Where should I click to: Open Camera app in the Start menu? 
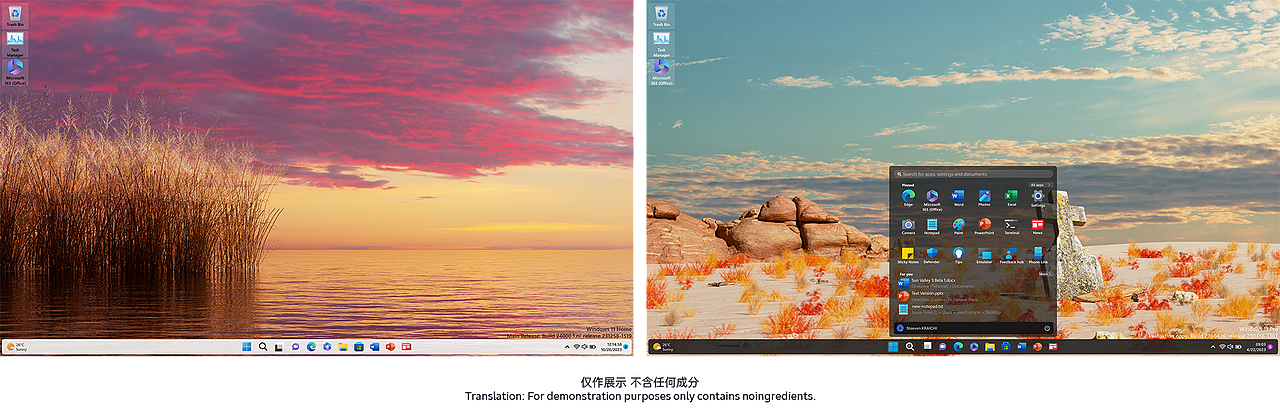(908, 227)
